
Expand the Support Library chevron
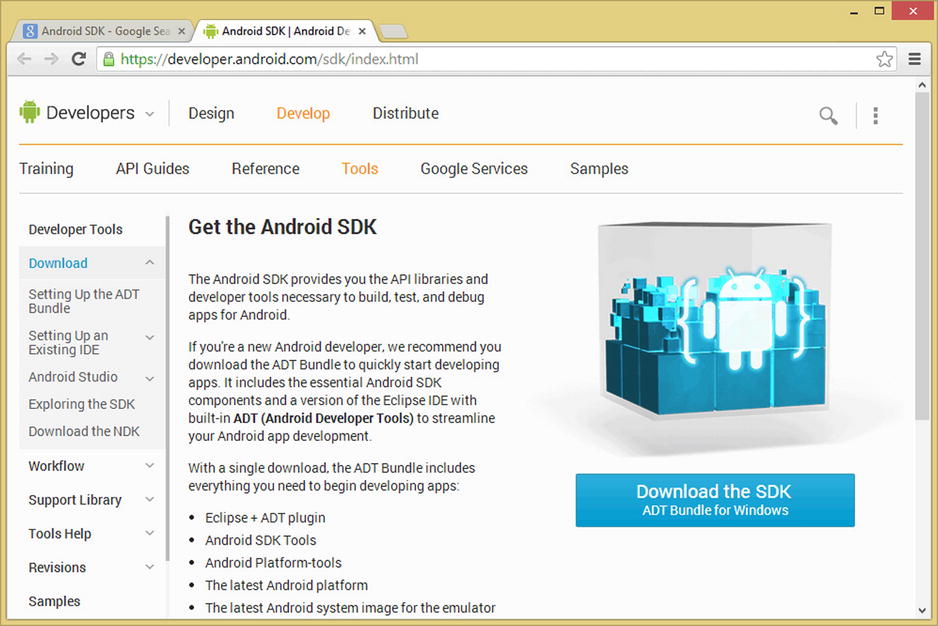tap(150, 499)
